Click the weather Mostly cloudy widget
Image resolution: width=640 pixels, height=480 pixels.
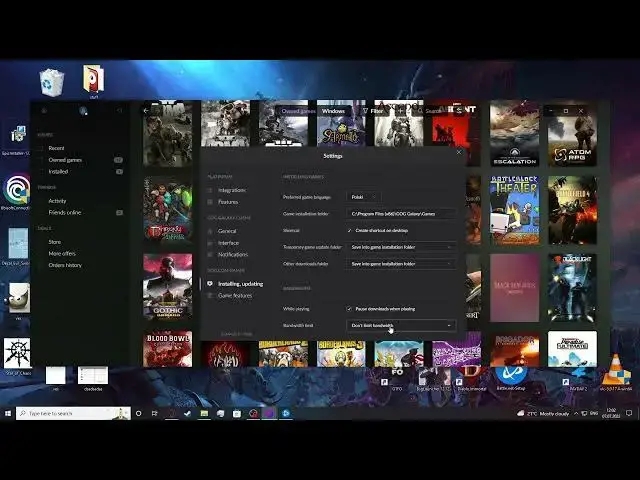pos(543,413)
